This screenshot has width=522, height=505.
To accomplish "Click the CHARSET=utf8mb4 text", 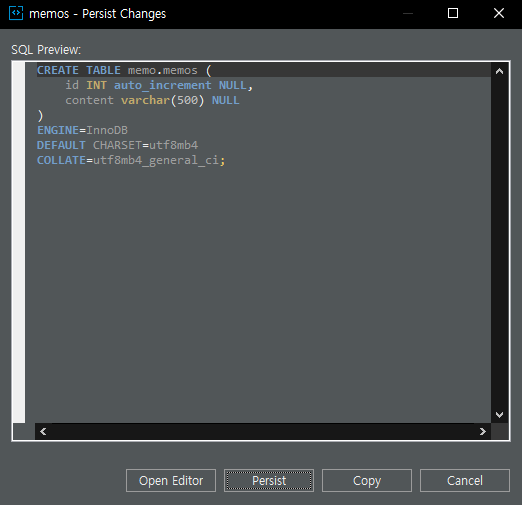I will coord(145,145).
